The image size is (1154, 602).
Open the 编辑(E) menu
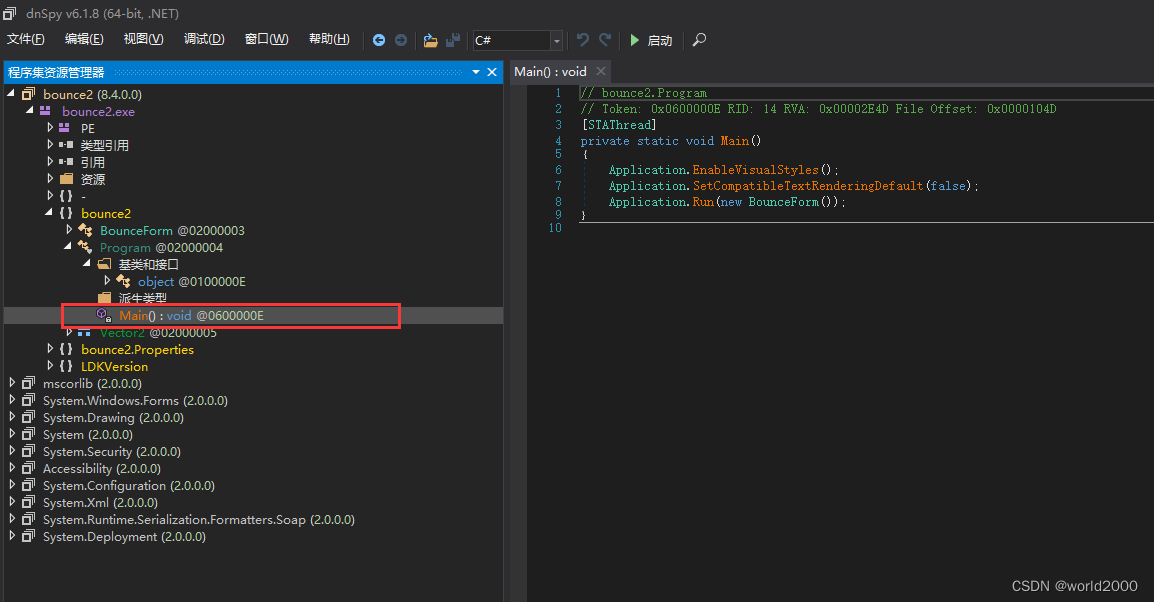84,39
